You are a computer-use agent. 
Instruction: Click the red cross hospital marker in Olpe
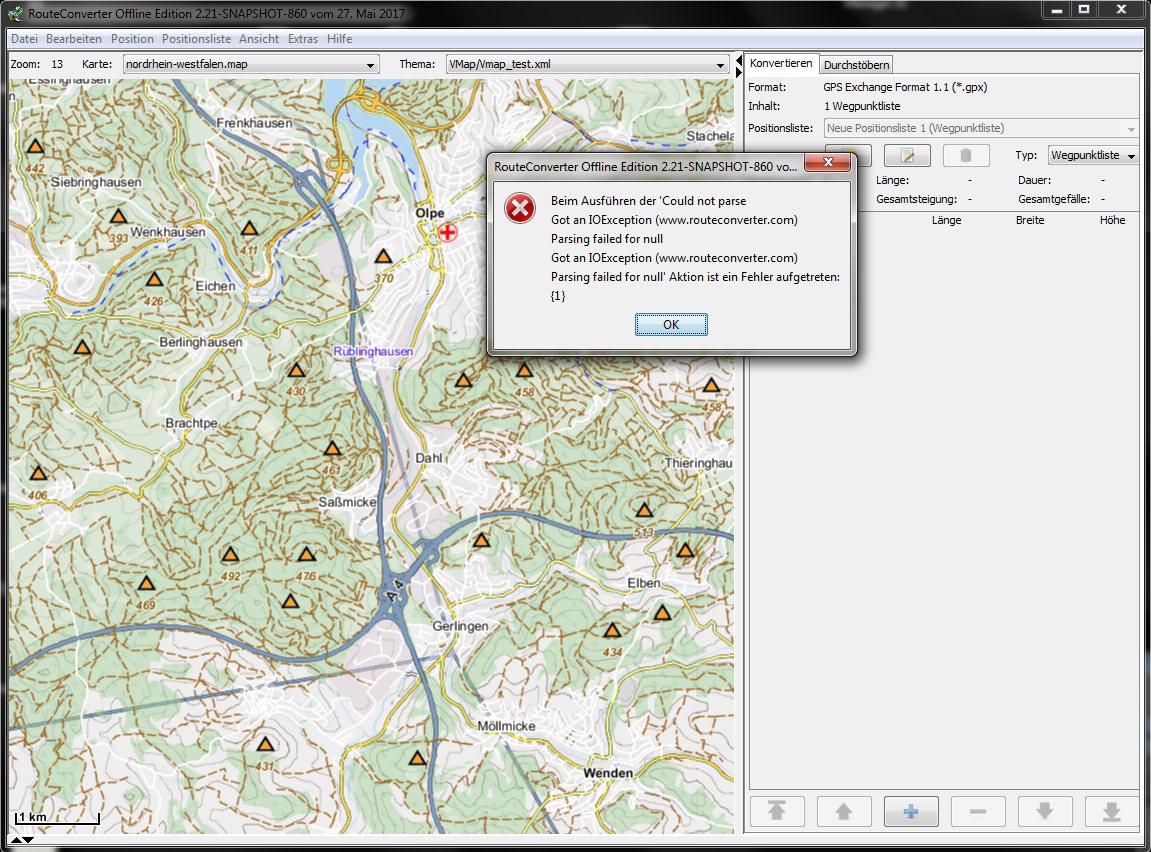point(448,233)
